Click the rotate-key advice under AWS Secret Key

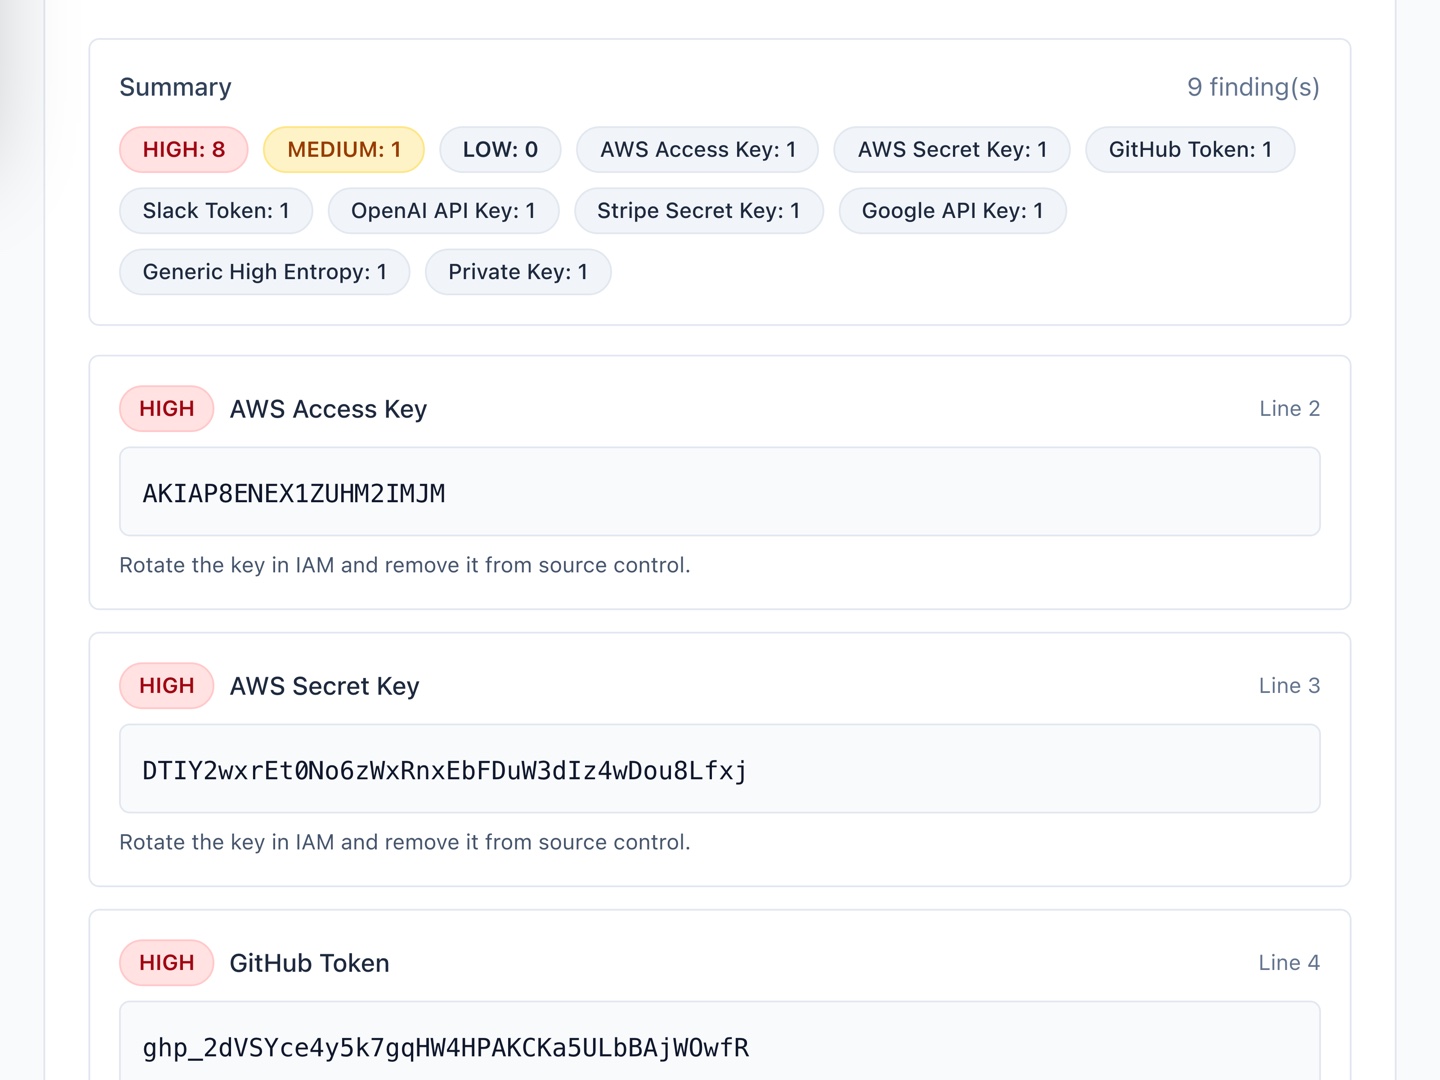tap(405, 842)
